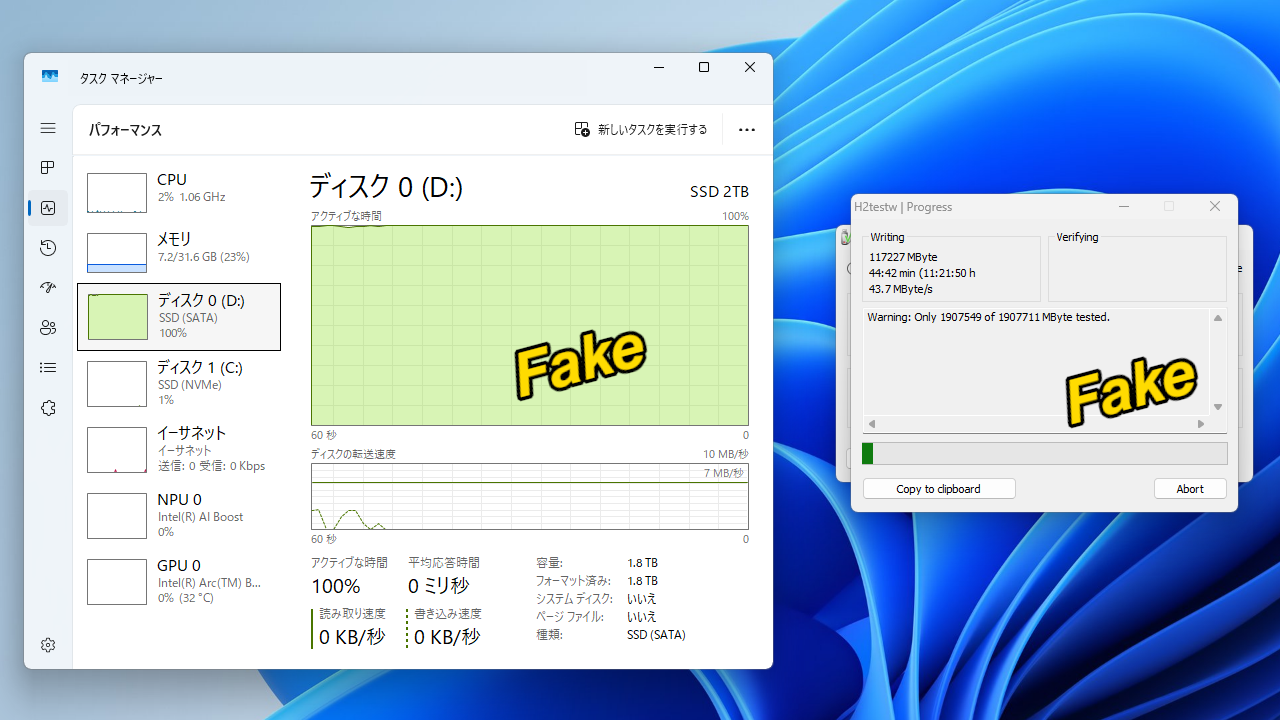Click the 書き込み速度 write speed label
Viewport: 1280px width, 720px height.
pyautogui.click(x=448, y=614)
